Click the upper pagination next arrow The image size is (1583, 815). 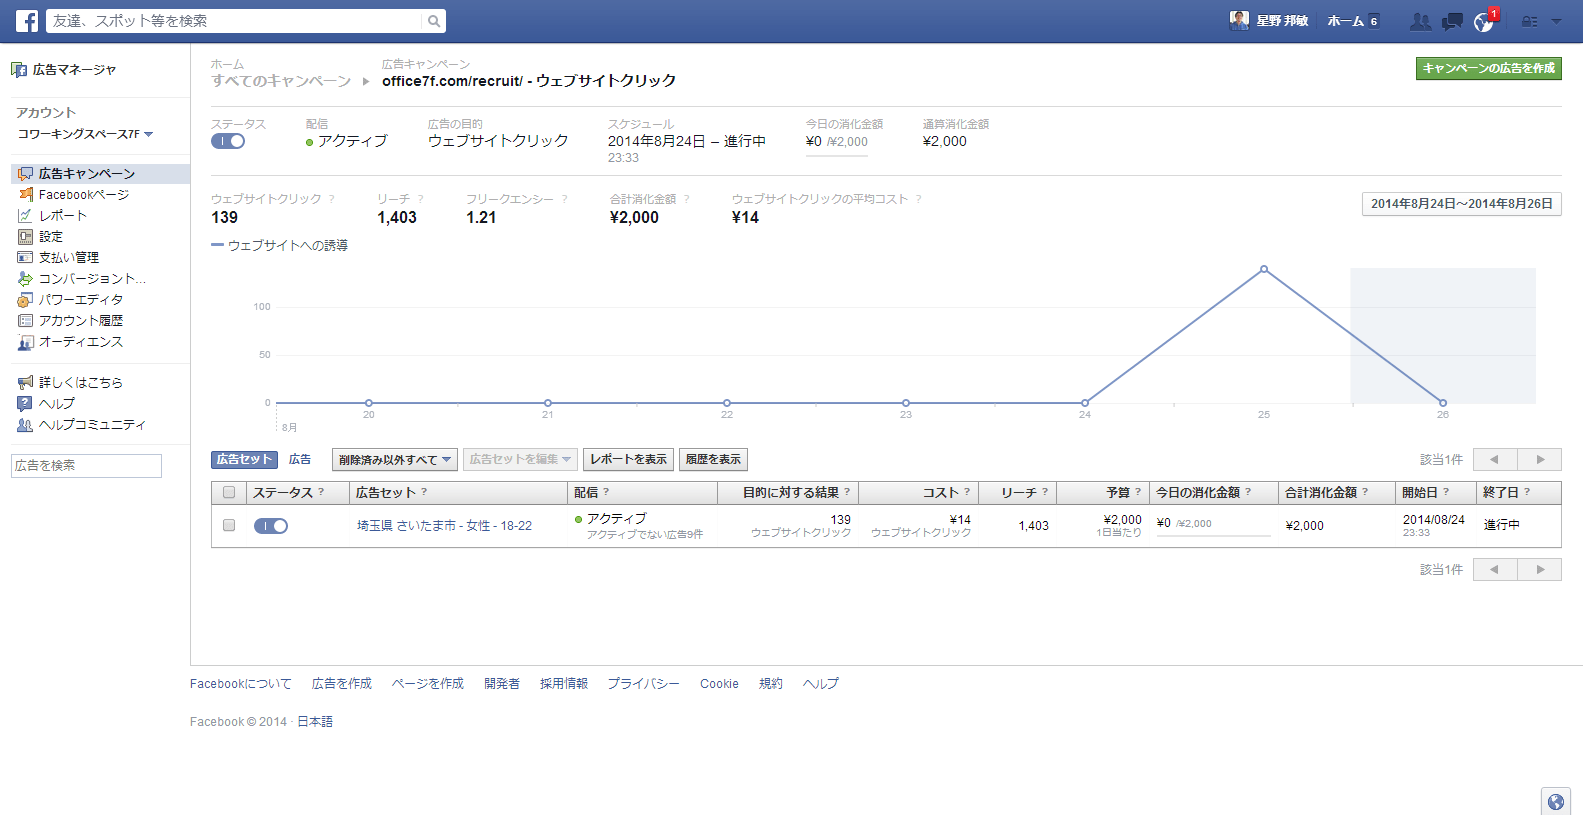tap(1540, 460)
